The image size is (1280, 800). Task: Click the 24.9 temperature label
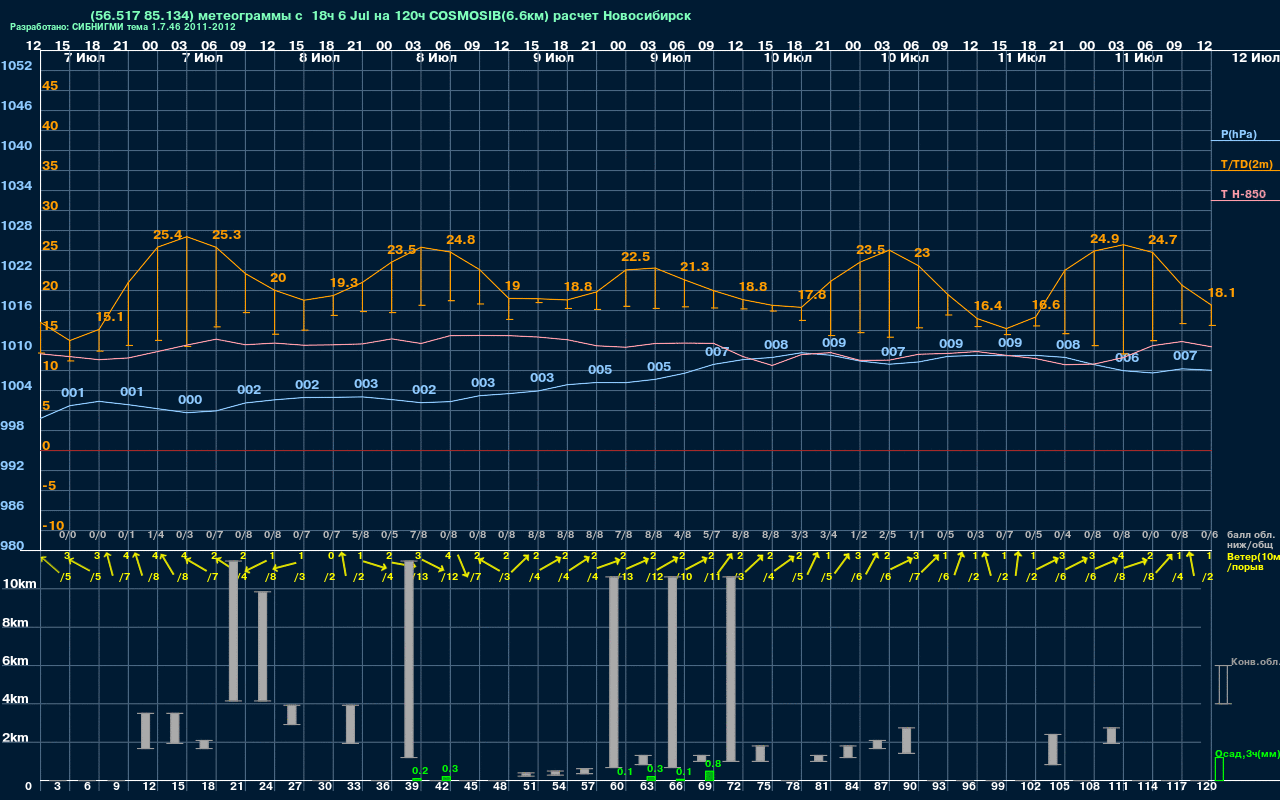(1105, 239)
